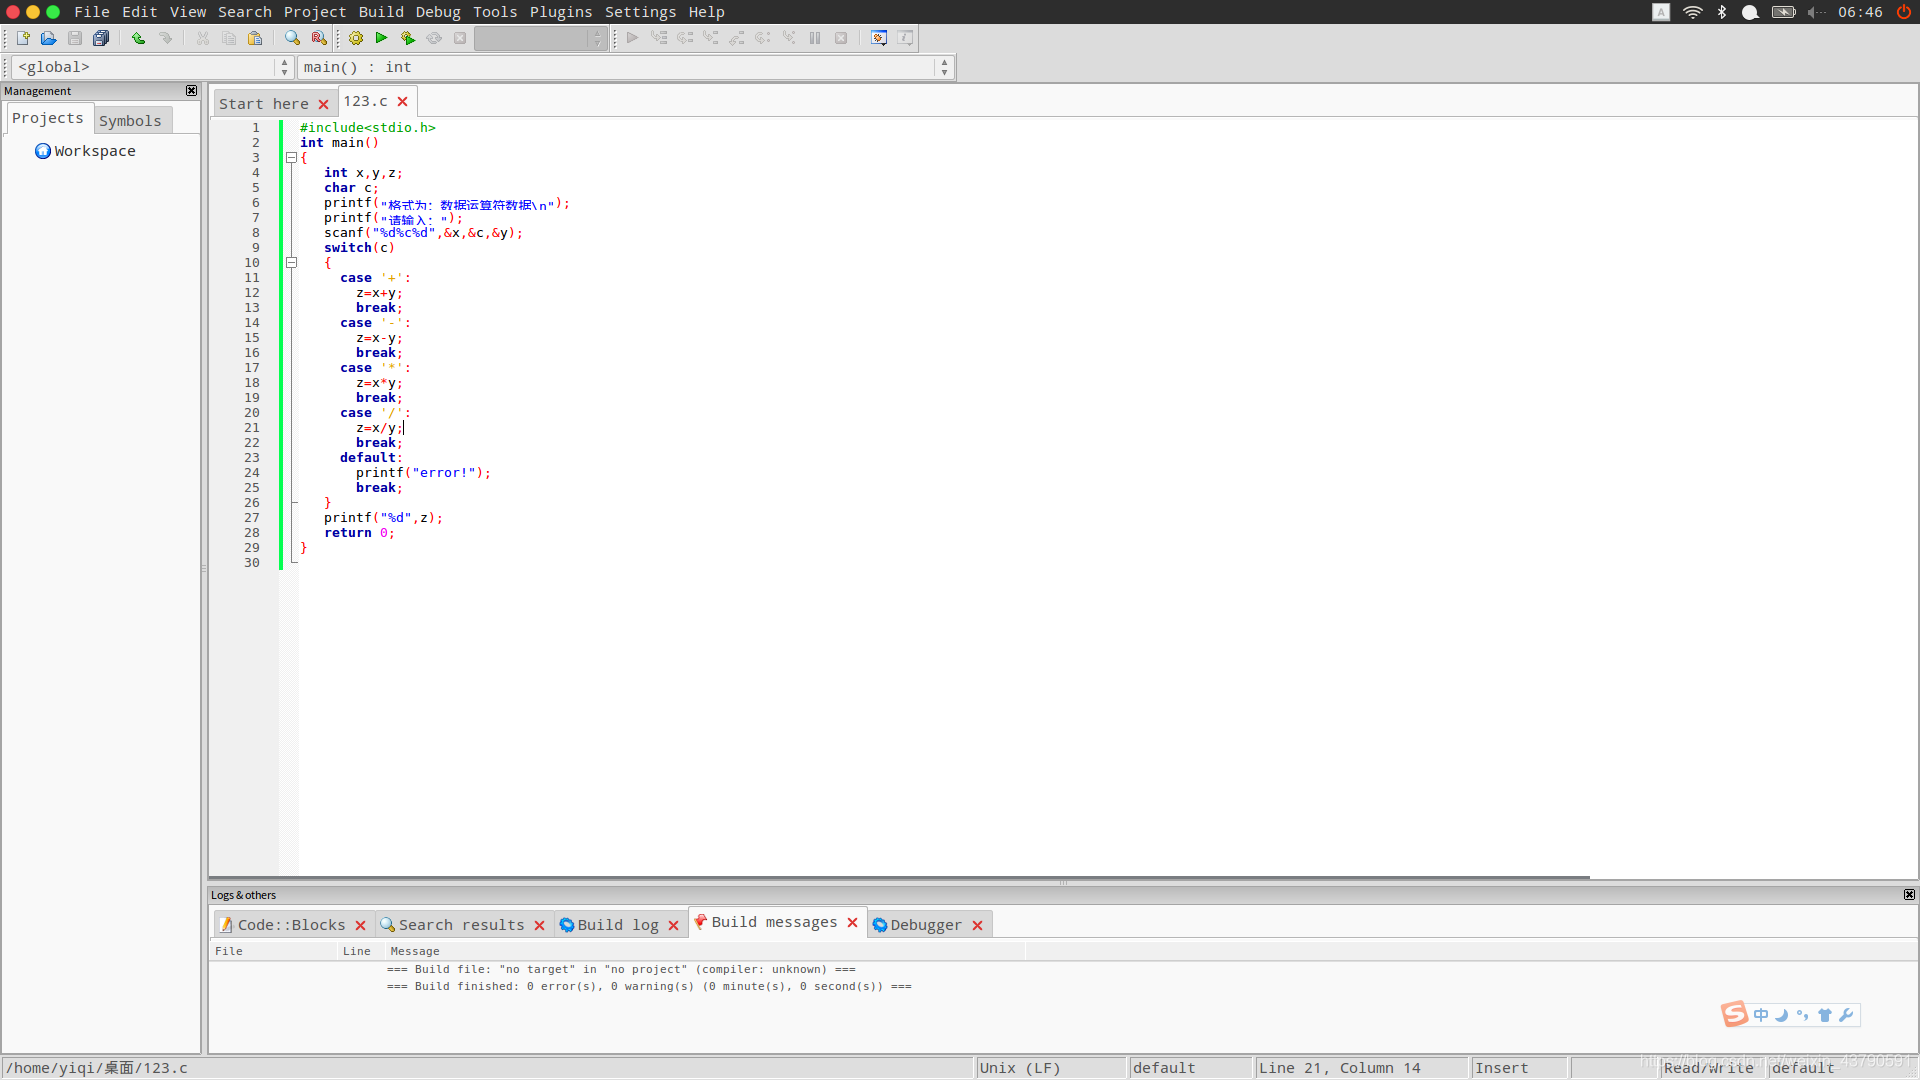
Task: Open the debugging windows icon
Action: (878, 38)
